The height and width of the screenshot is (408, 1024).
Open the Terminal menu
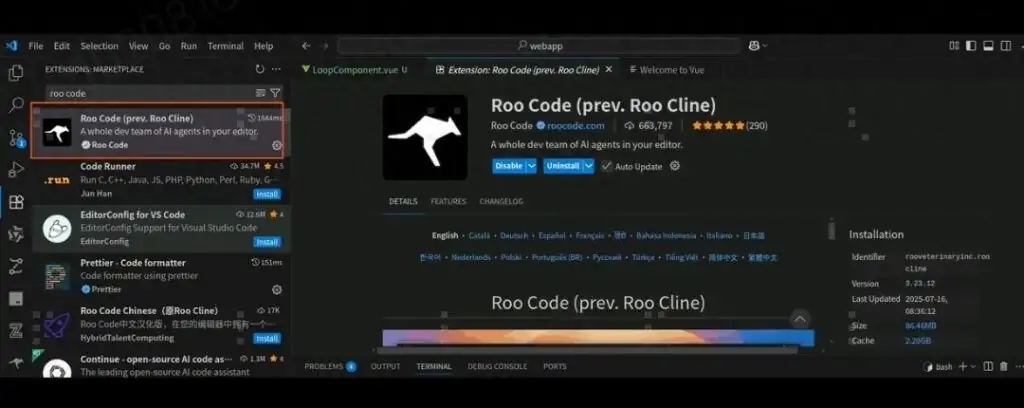[x=225, y=46]
